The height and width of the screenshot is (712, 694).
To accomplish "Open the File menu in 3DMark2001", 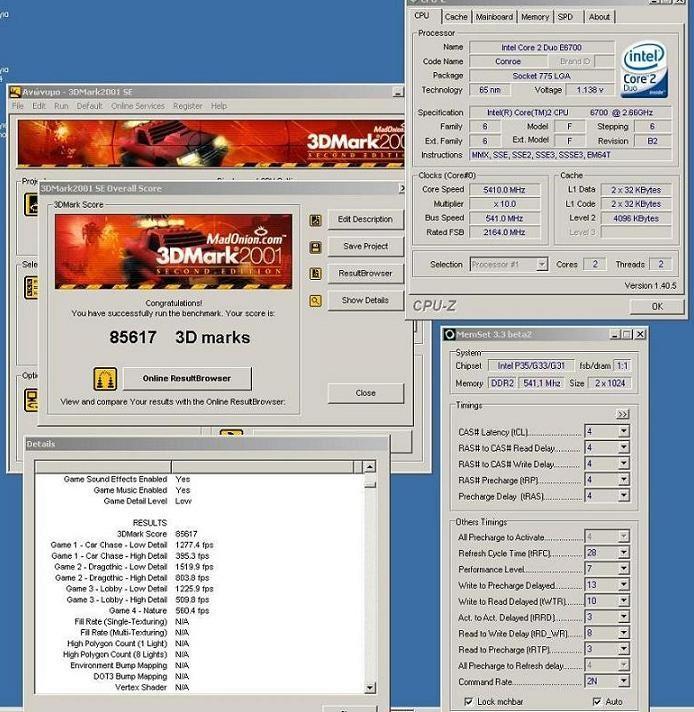I will tap(18, 106).
